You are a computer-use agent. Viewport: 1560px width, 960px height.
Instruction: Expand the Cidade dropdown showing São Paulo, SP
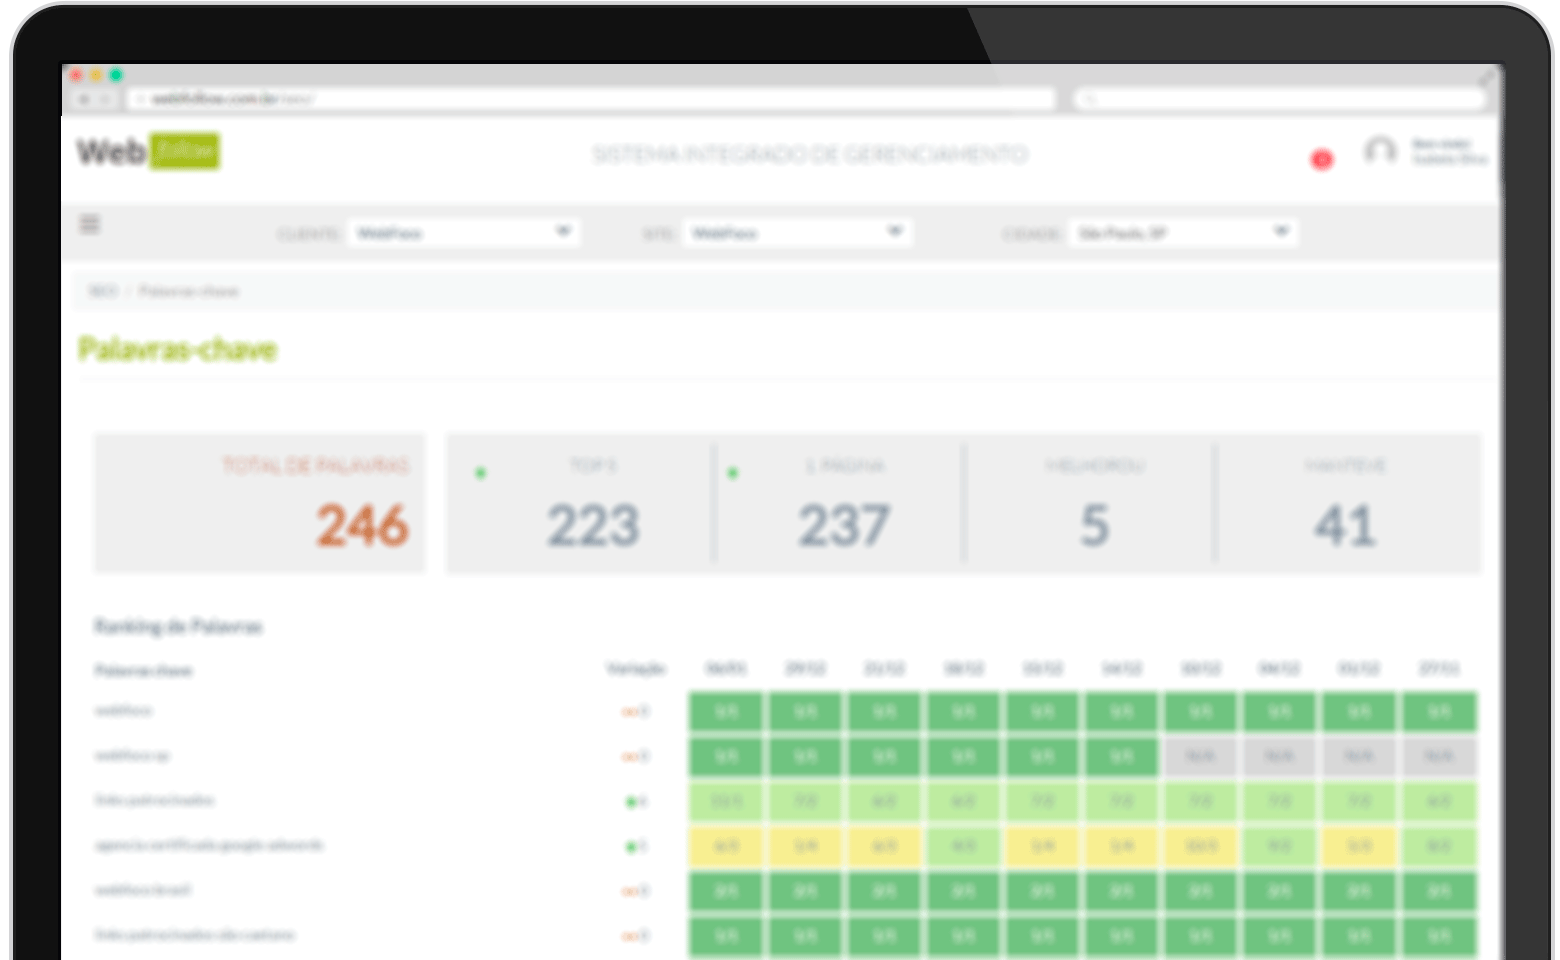pos(1183,233)
